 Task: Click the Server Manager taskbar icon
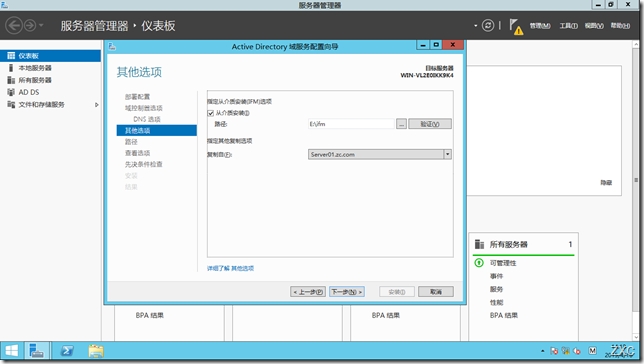point(37,351)
